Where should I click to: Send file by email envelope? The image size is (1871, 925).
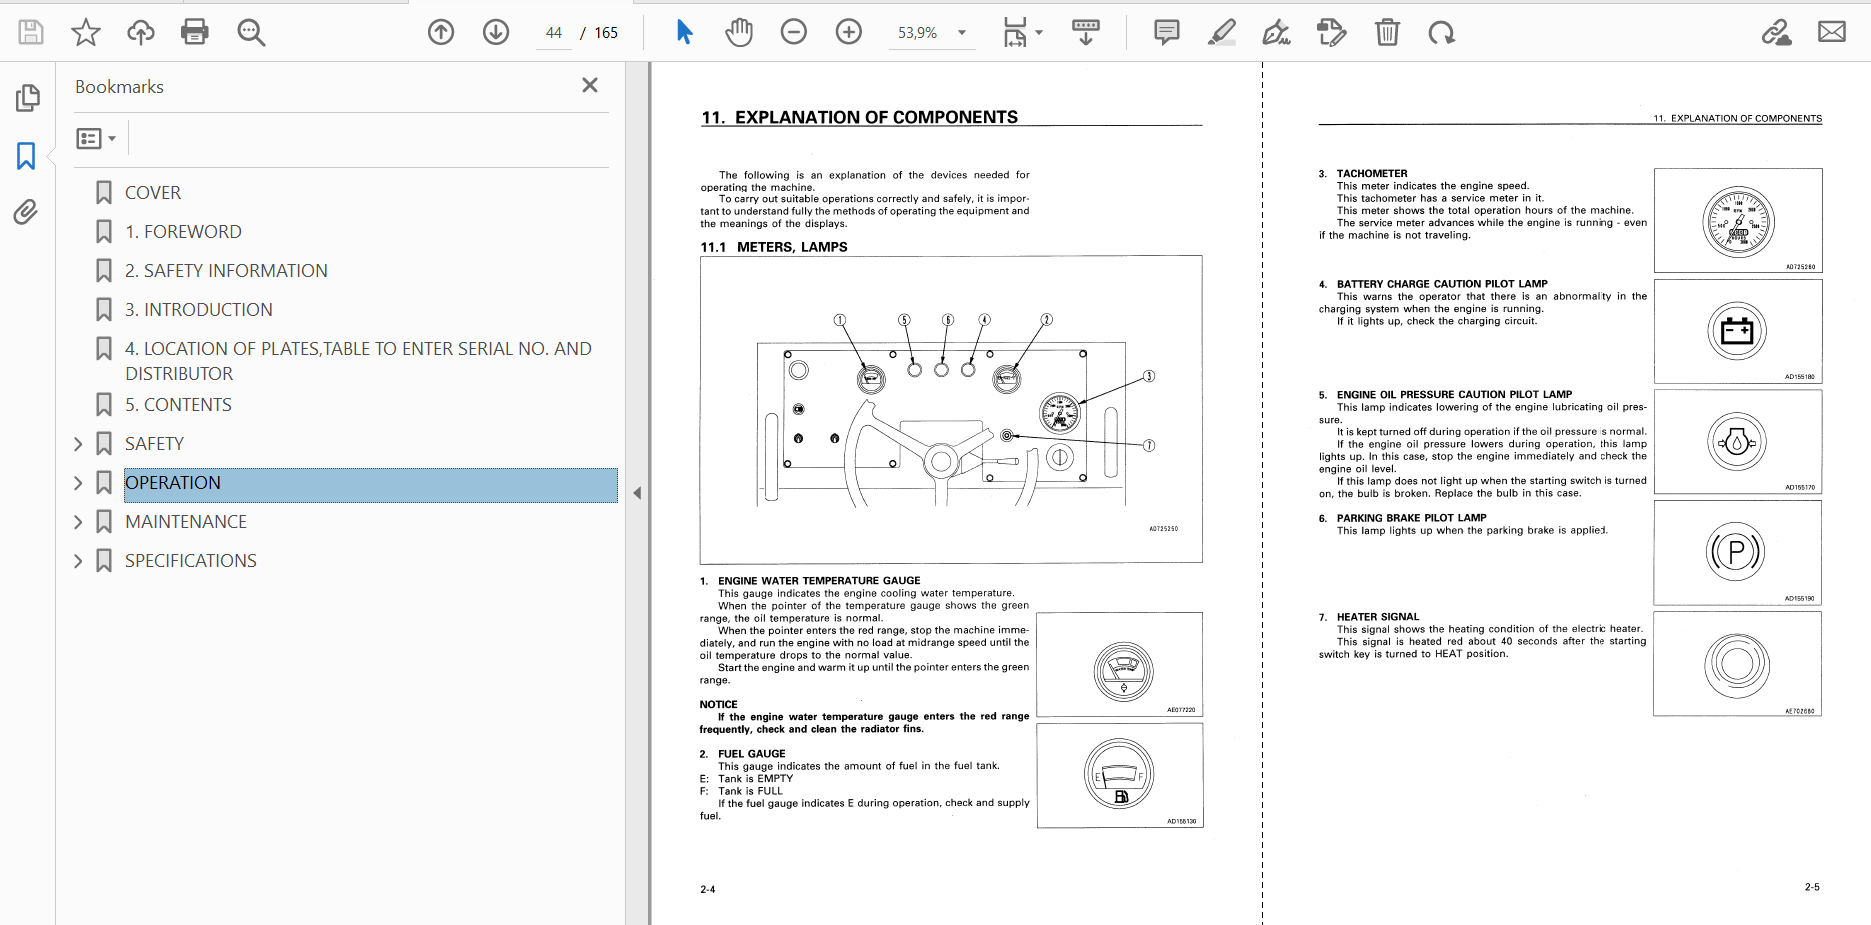coord(1832,32)
